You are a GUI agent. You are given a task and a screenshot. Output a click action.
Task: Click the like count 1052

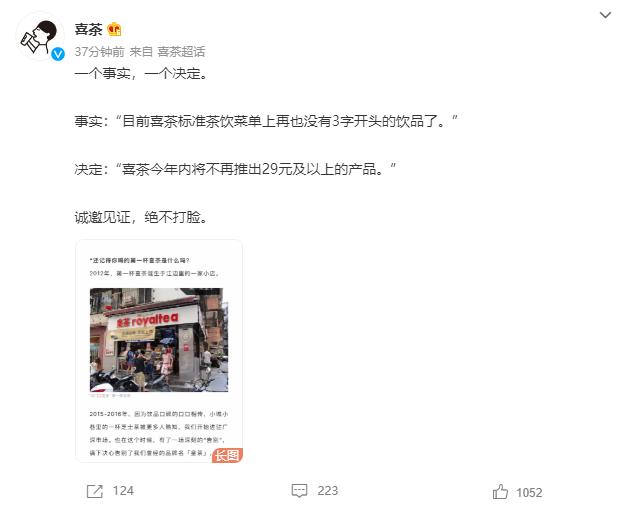(x=529, y=493)
